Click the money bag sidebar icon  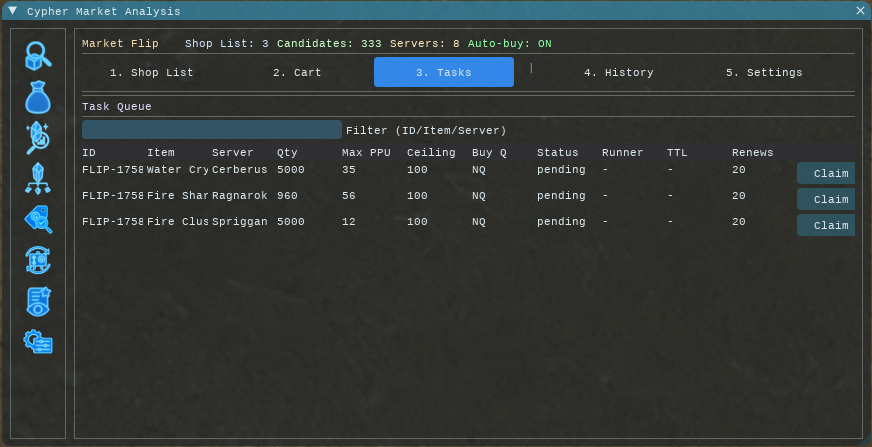[x=38, y=97]
